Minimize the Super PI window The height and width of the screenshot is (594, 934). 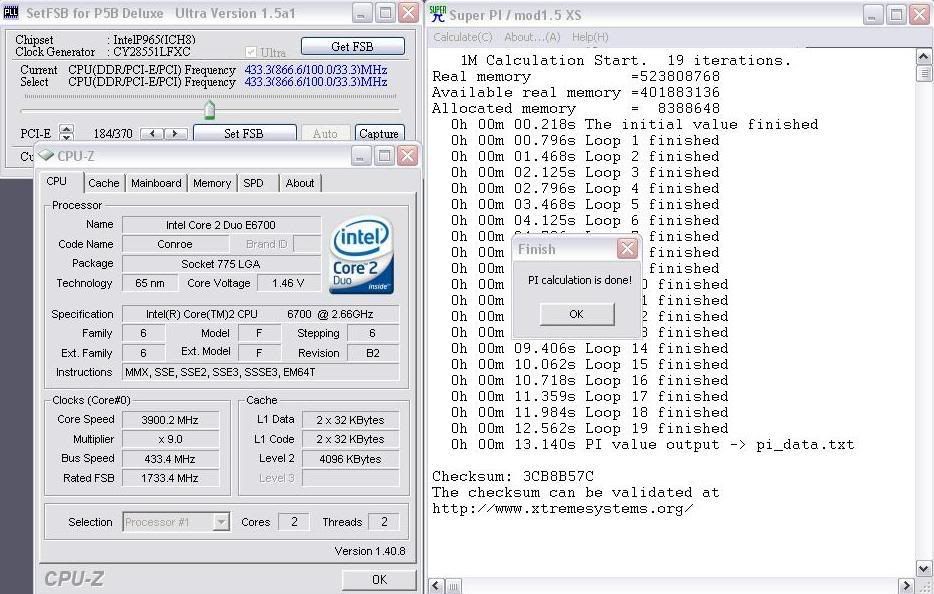(x=873, y=15)
